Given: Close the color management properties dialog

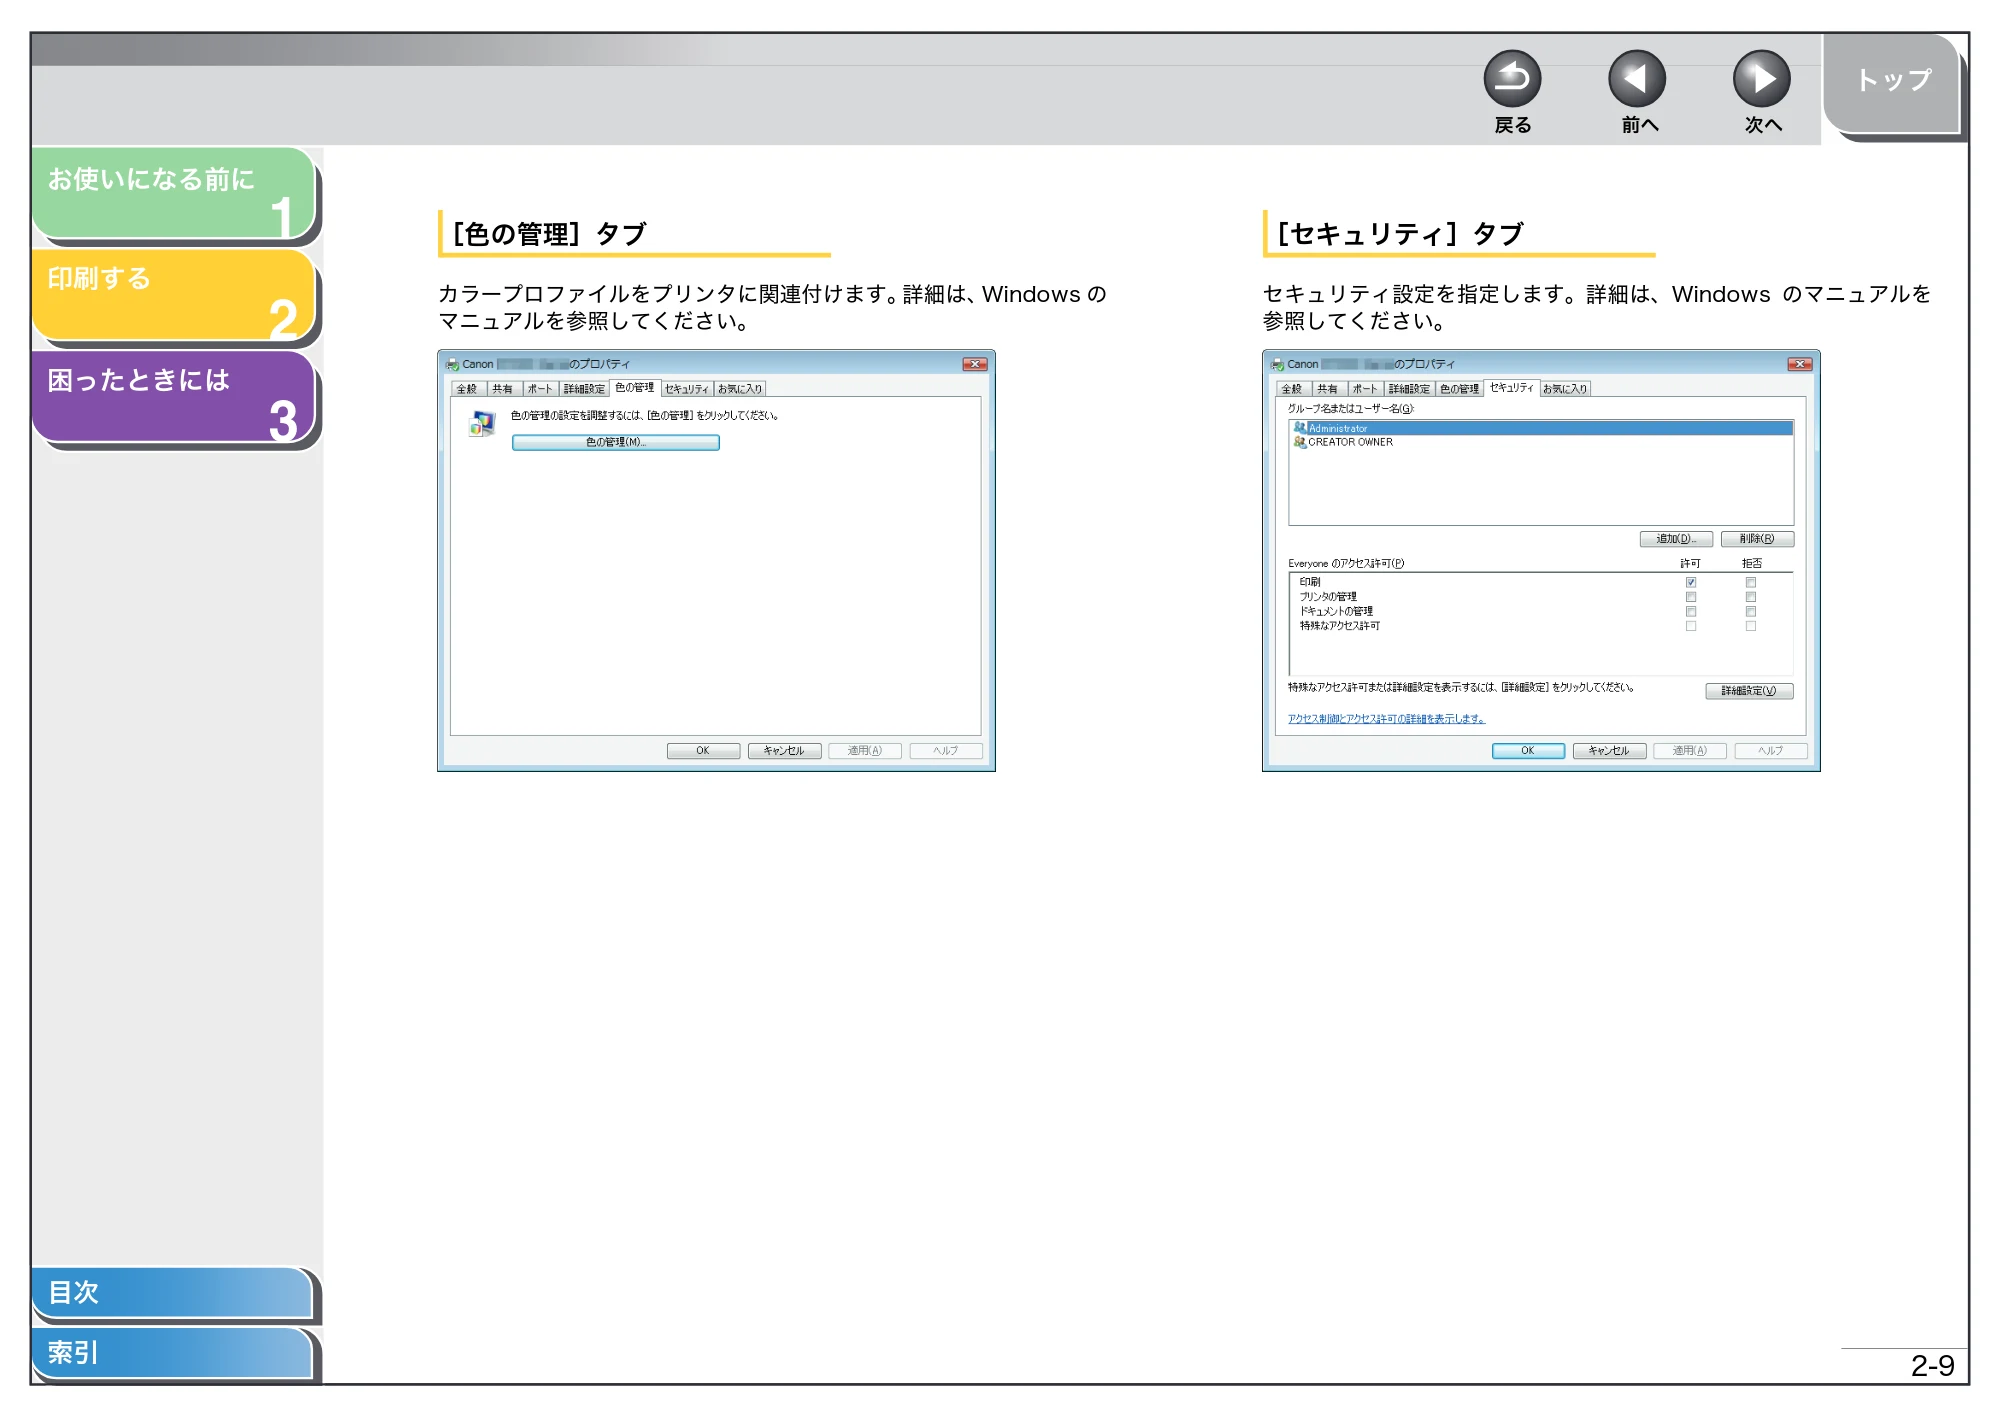Looking at the screenshot, I should click(x=975, y=364).
